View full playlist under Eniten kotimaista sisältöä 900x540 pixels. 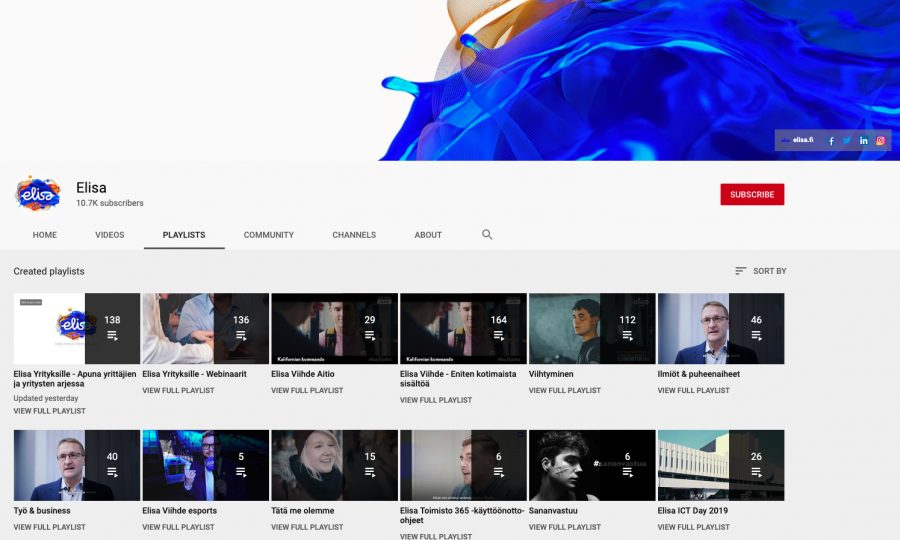436,400
